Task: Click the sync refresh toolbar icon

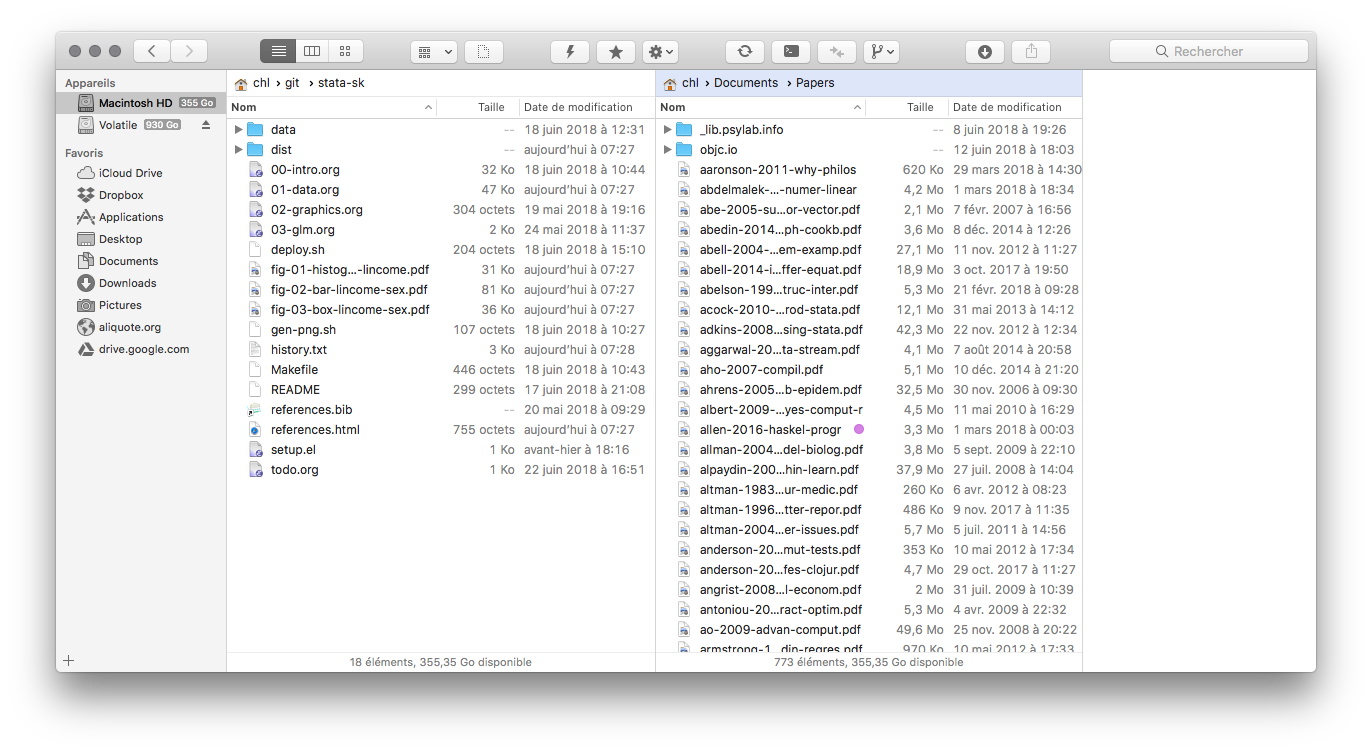Action: coord(744,51)
